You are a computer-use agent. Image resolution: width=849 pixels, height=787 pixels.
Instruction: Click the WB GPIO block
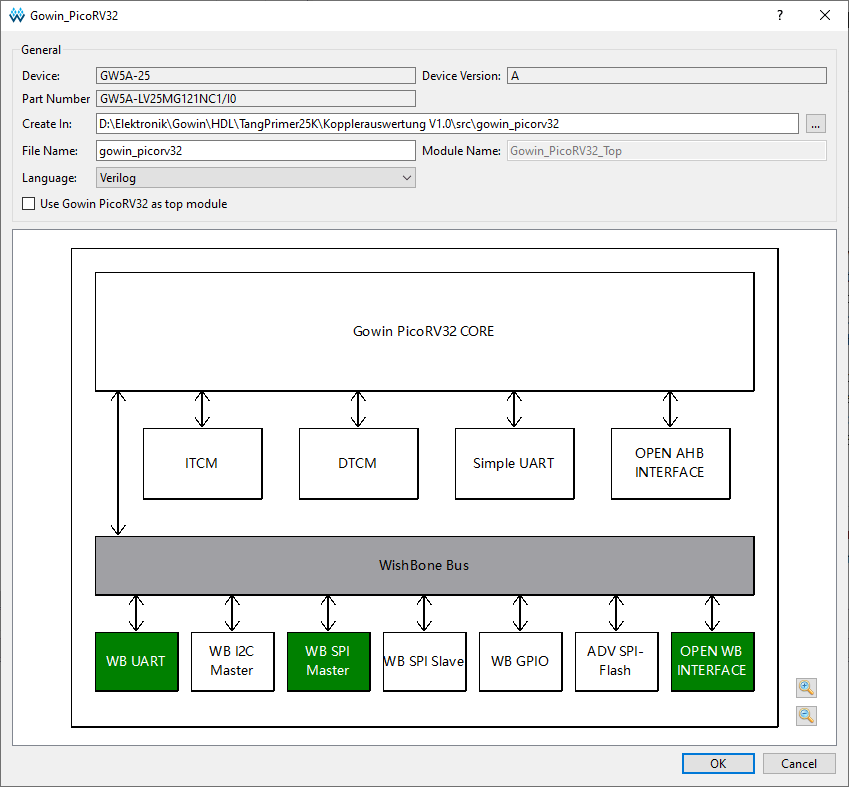click(x=520, y=661)
